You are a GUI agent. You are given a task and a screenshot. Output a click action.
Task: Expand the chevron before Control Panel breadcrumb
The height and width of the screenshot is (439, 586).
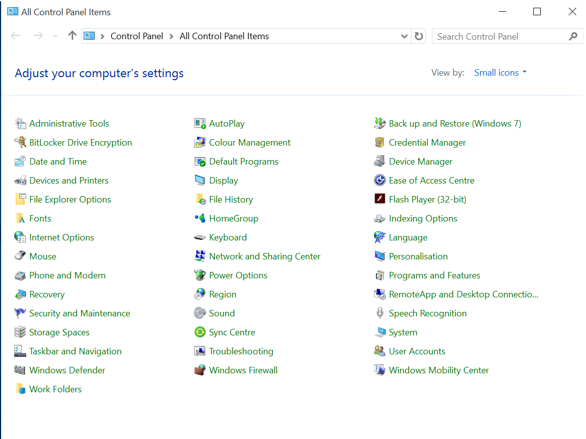(102, 36)
